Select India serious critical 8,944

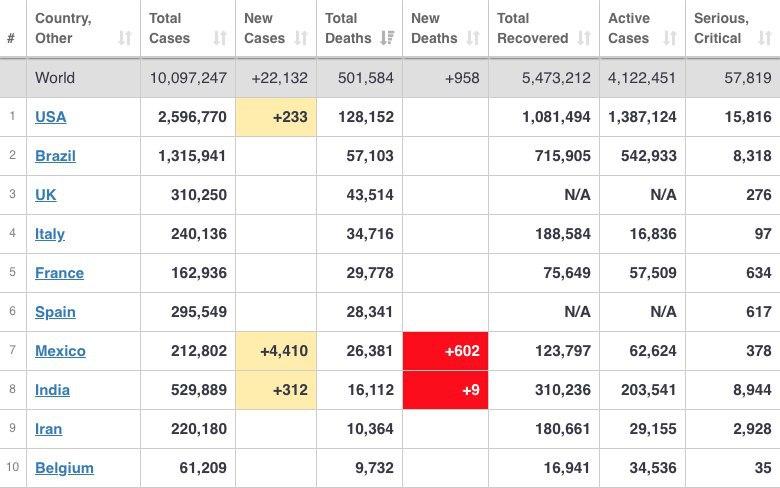(x=752, y=390)
